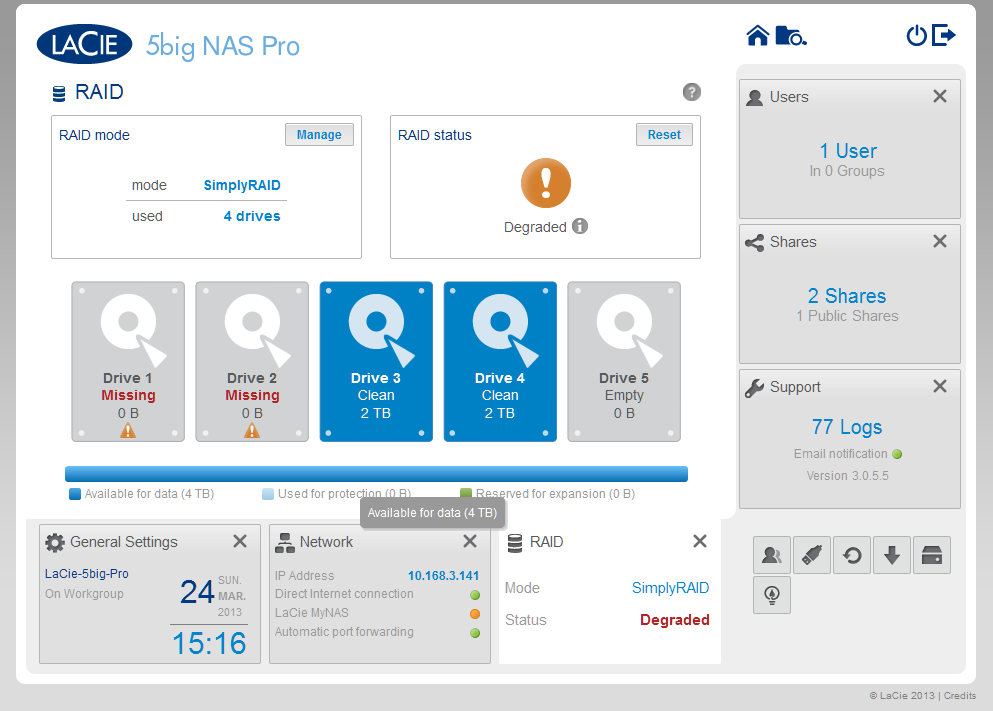Image resolution: width=993 pixels, height=711 pixels.
Task: Open the RAID page help question mark
Action: pos(692,92)
